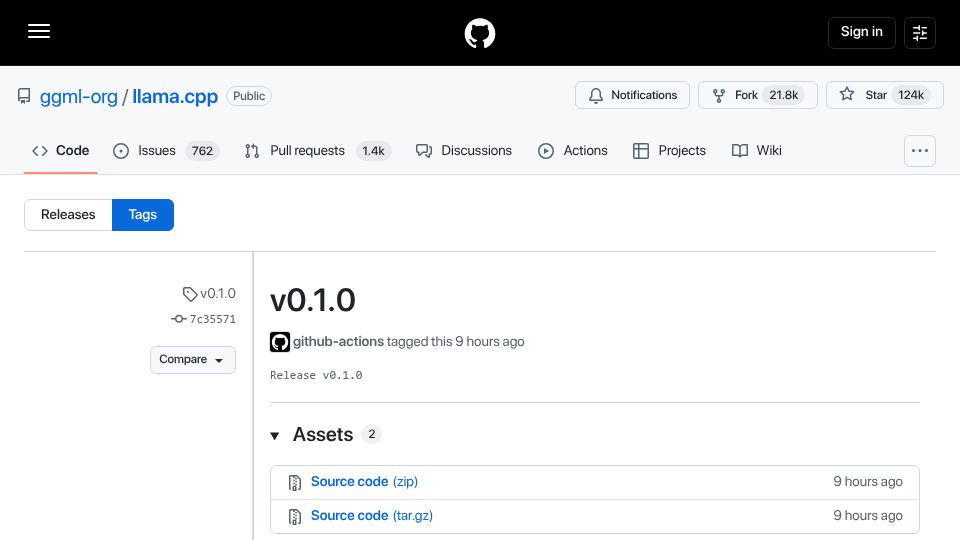The height and width of the screenshot is (540, 960).
Task: Select the Tags view
Action: tap(143, 215)
